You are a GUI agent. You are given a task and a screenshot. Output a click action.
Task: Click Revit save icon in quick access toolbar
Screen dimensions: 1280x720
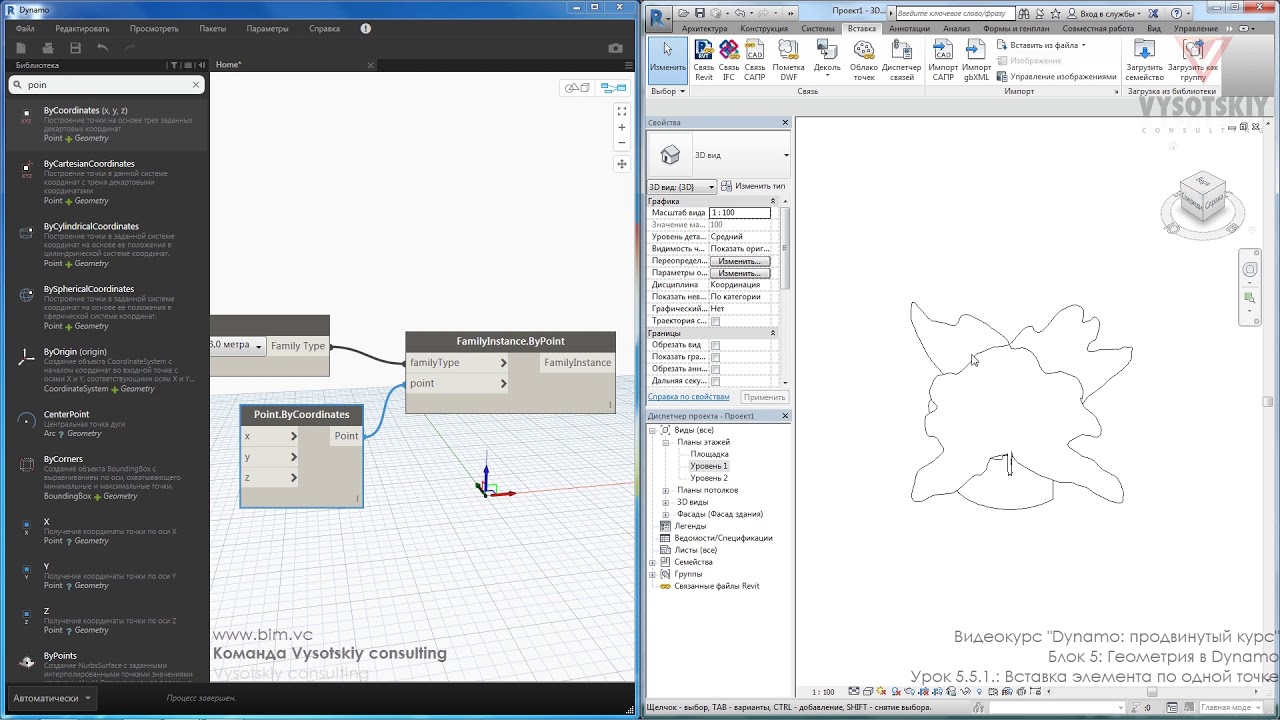[x=700, y=13]
